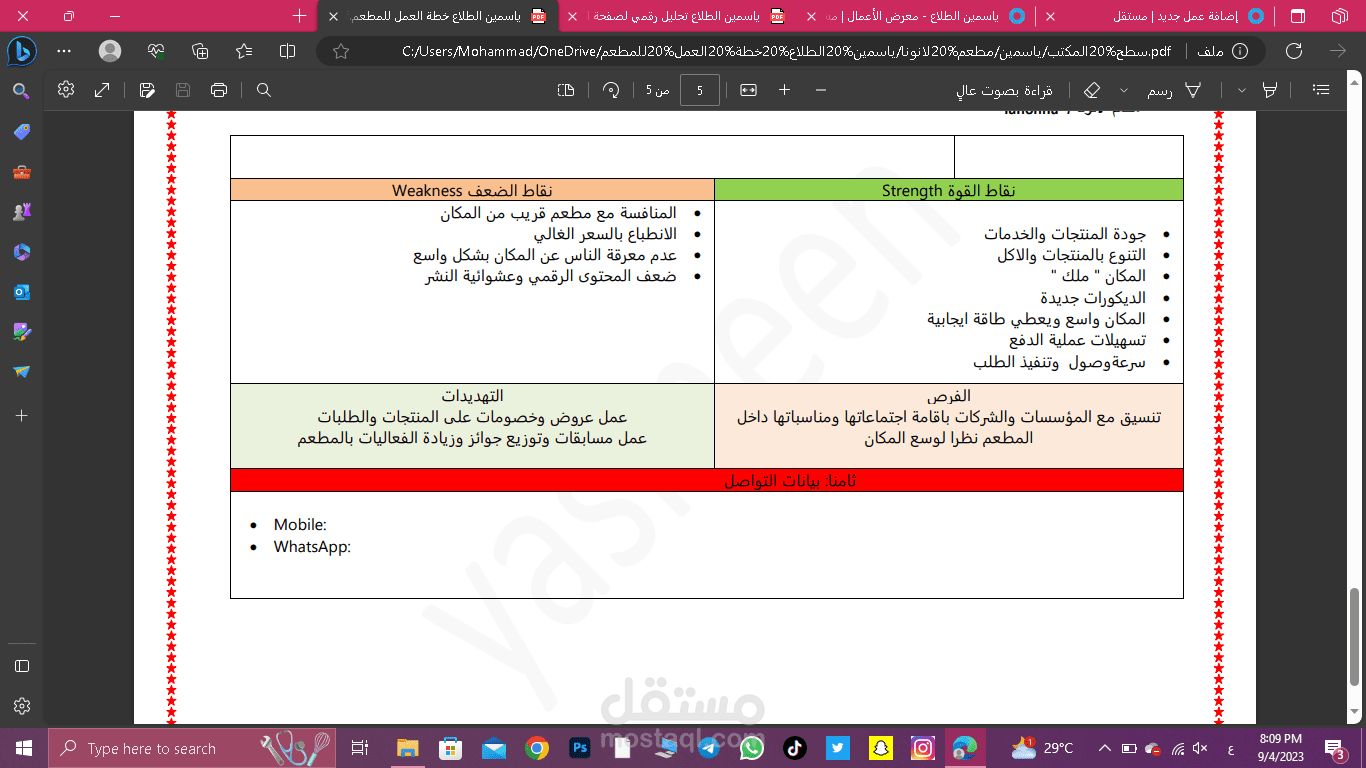Viewport: 1366px width, 768px height.
Task: Click the WhatsApp: contact line
Action: [x=312, y=547]
